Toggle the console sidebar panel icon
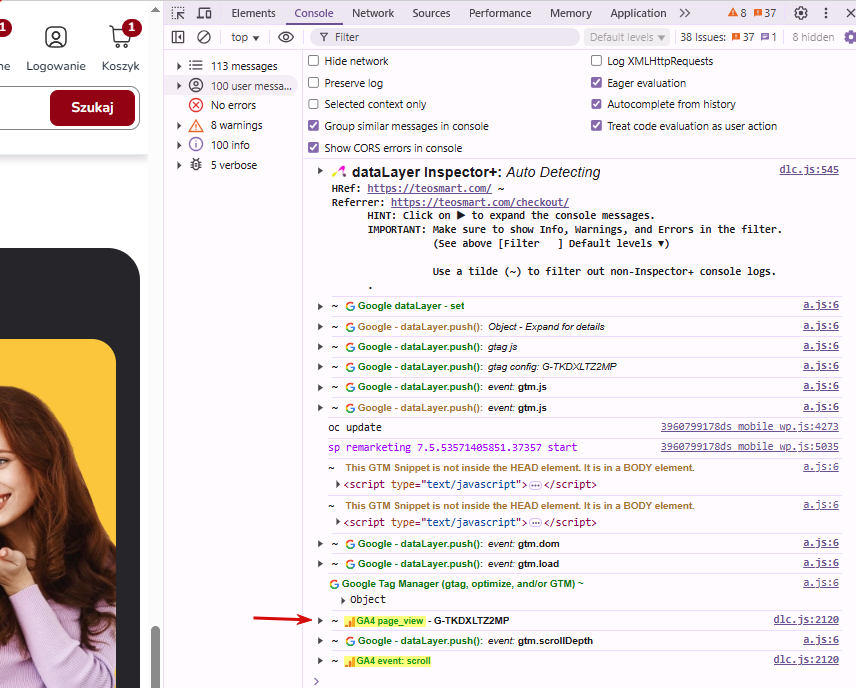 click(178, 37)
